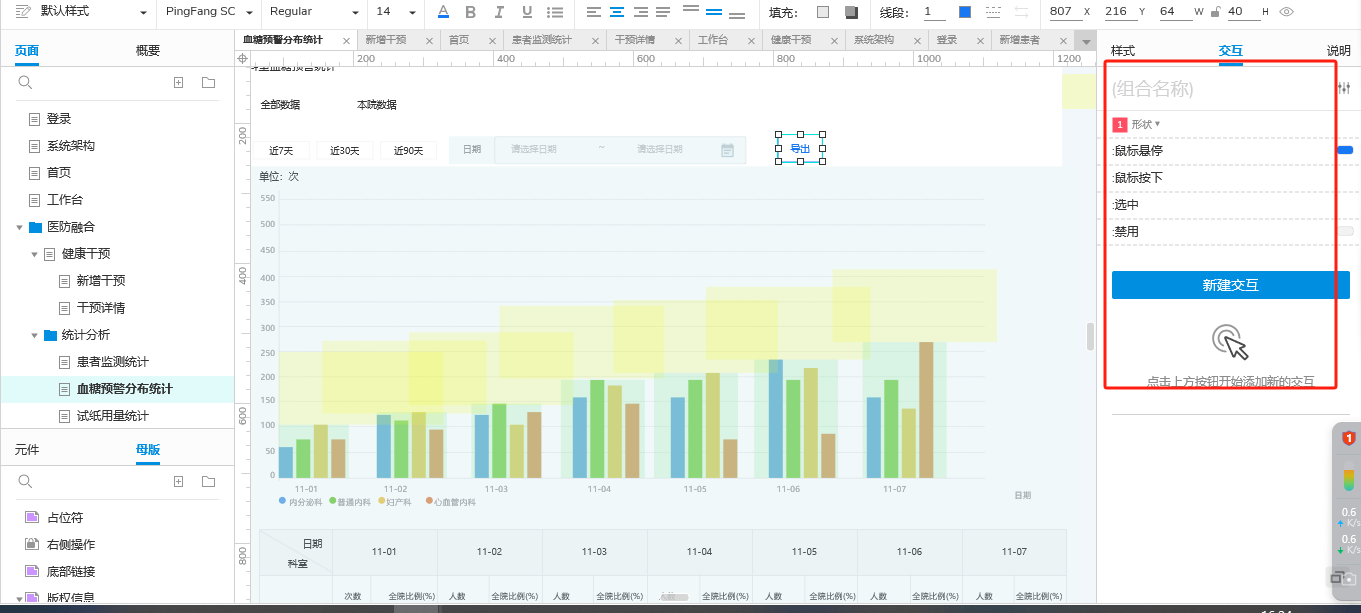
Task: Click the 导出 button on canvas
Action: point(800,148)
